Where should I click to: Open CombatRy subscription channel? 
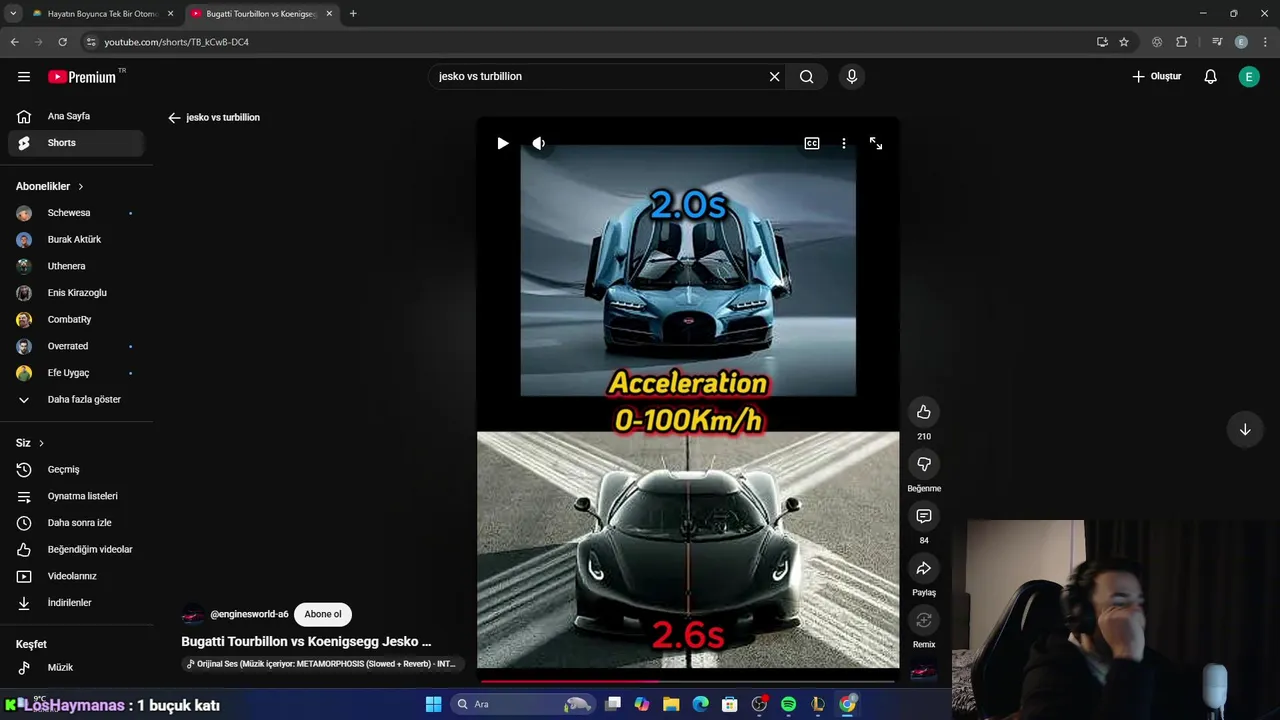click(77, 320)
